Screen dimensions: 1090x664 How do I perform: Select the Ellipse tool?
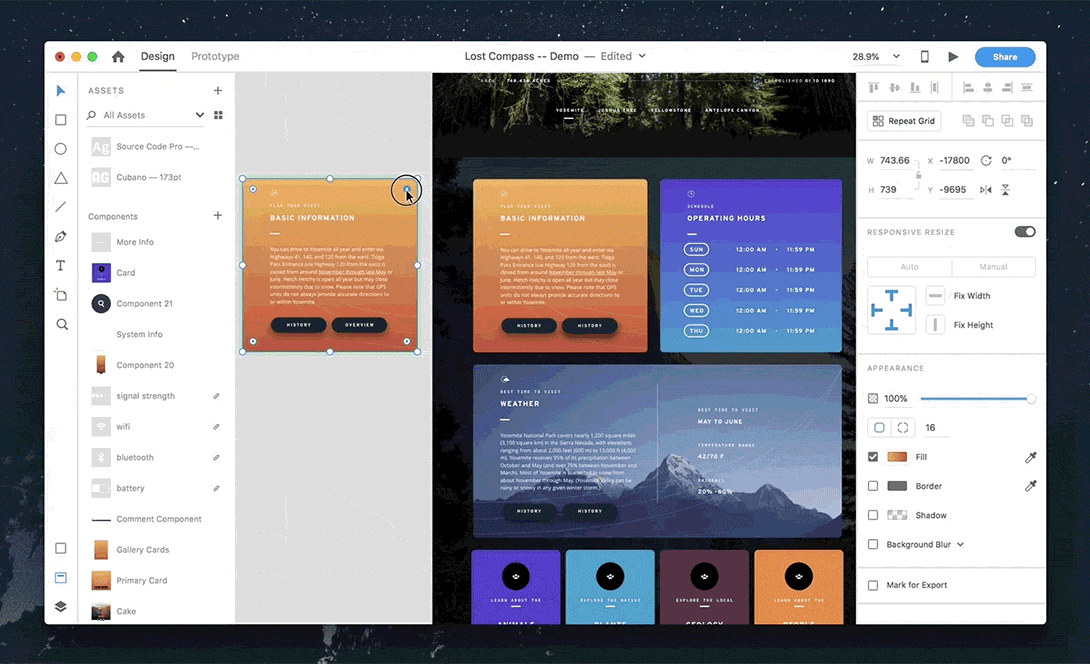(60, 149)
